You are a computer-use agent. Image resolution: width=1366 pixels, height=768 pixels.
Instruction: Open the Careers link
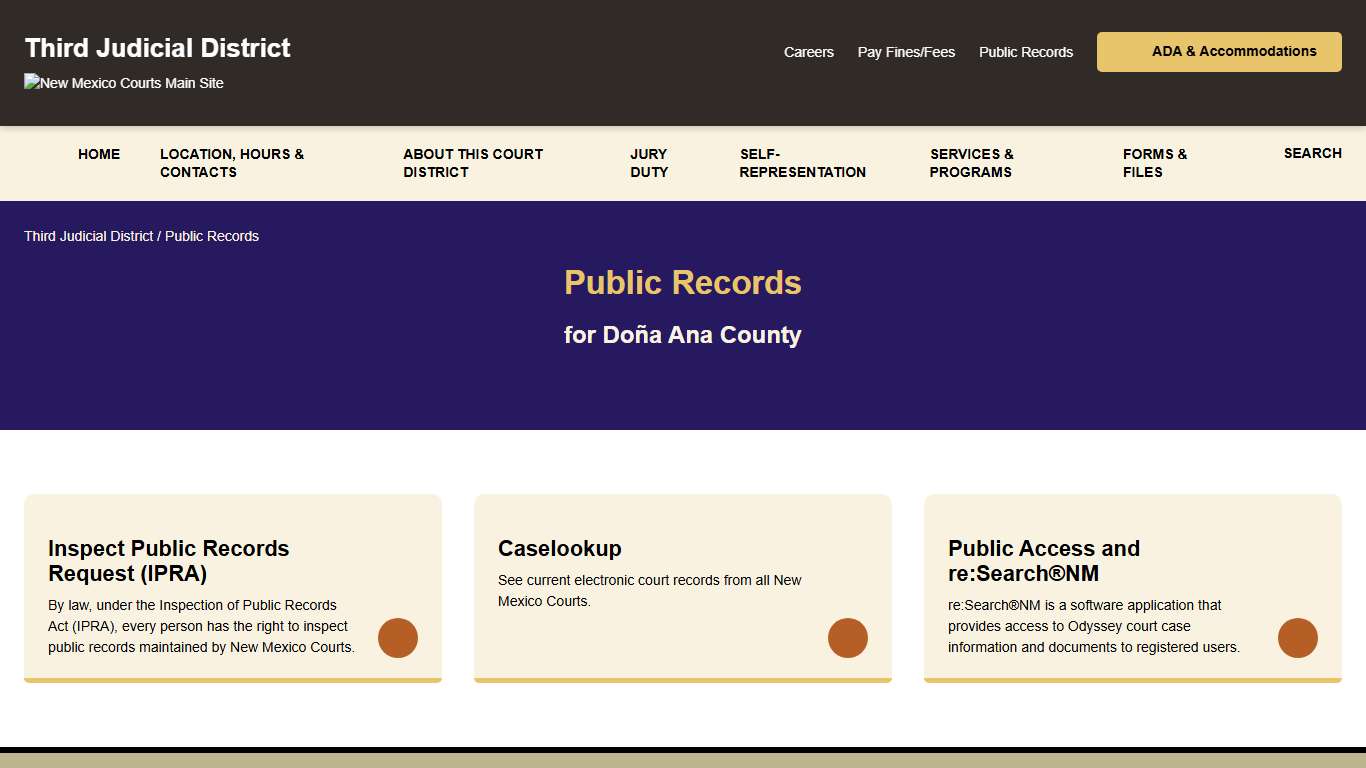[809, 52]
